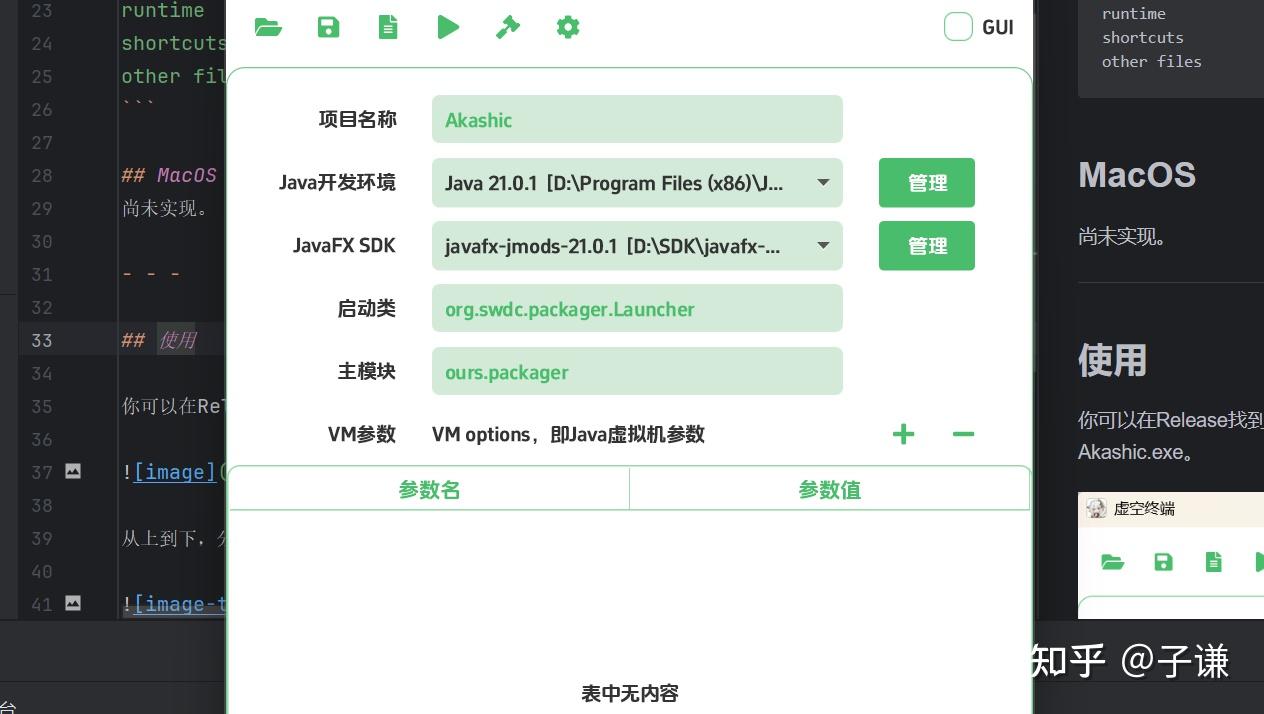Remove a VM parameter with minus icon
Image resolution: width=1264 pixels, height=714 pixels.
pyautogui.click(x=963, y=434)
